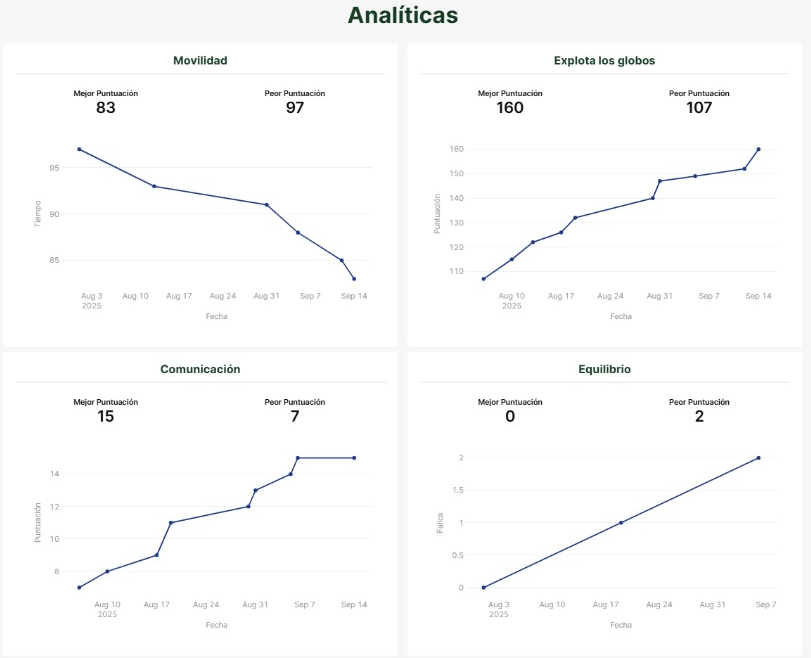Click Peor Puntuación value 2 in Equilibrio
Image resolution: width=811 pixels, height=658 pixels.
(x=699, y=417)
